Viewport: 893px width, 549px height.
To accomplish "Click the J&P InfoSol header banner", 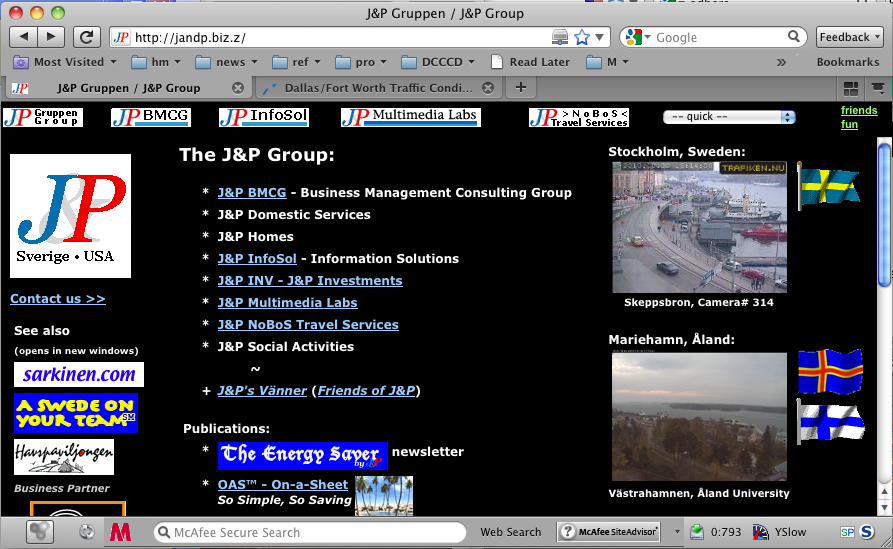I will click(x=264, y=117).
